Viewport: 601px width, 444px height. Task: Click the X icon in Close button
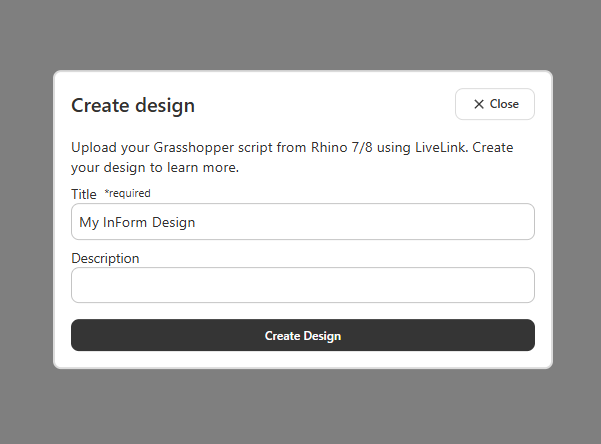[479, 104]
